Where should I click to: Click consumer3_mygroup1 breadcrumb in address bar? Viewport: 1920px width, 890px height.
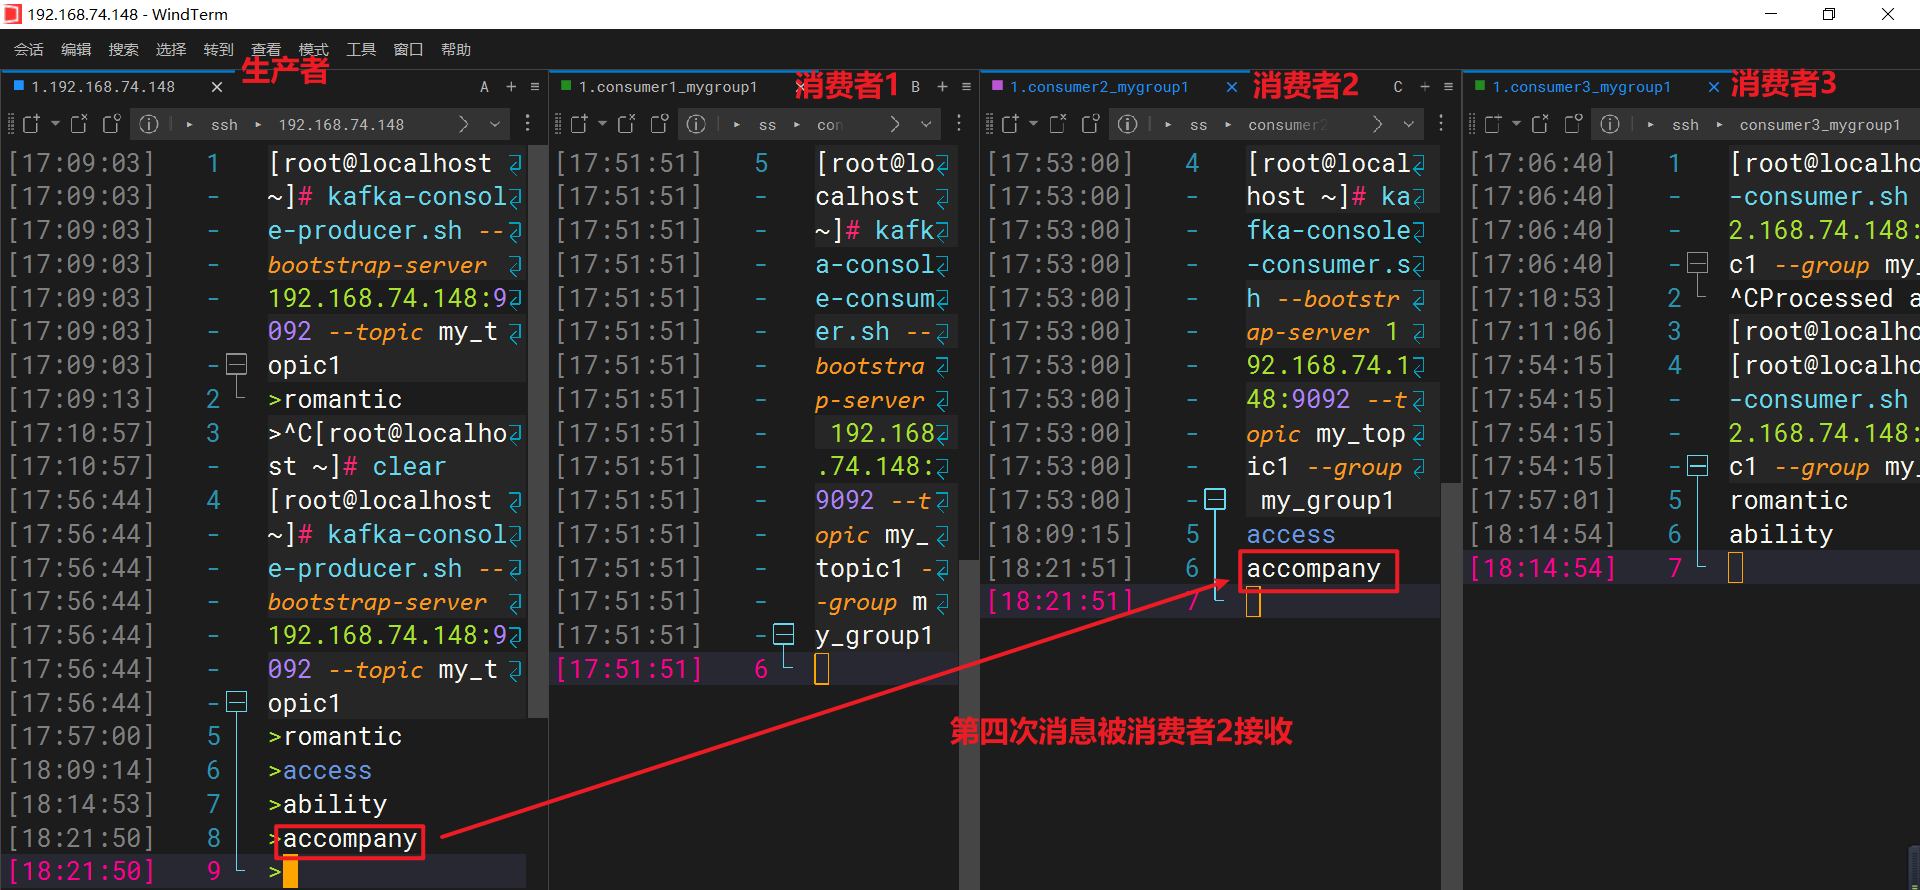click(1819, 125)
